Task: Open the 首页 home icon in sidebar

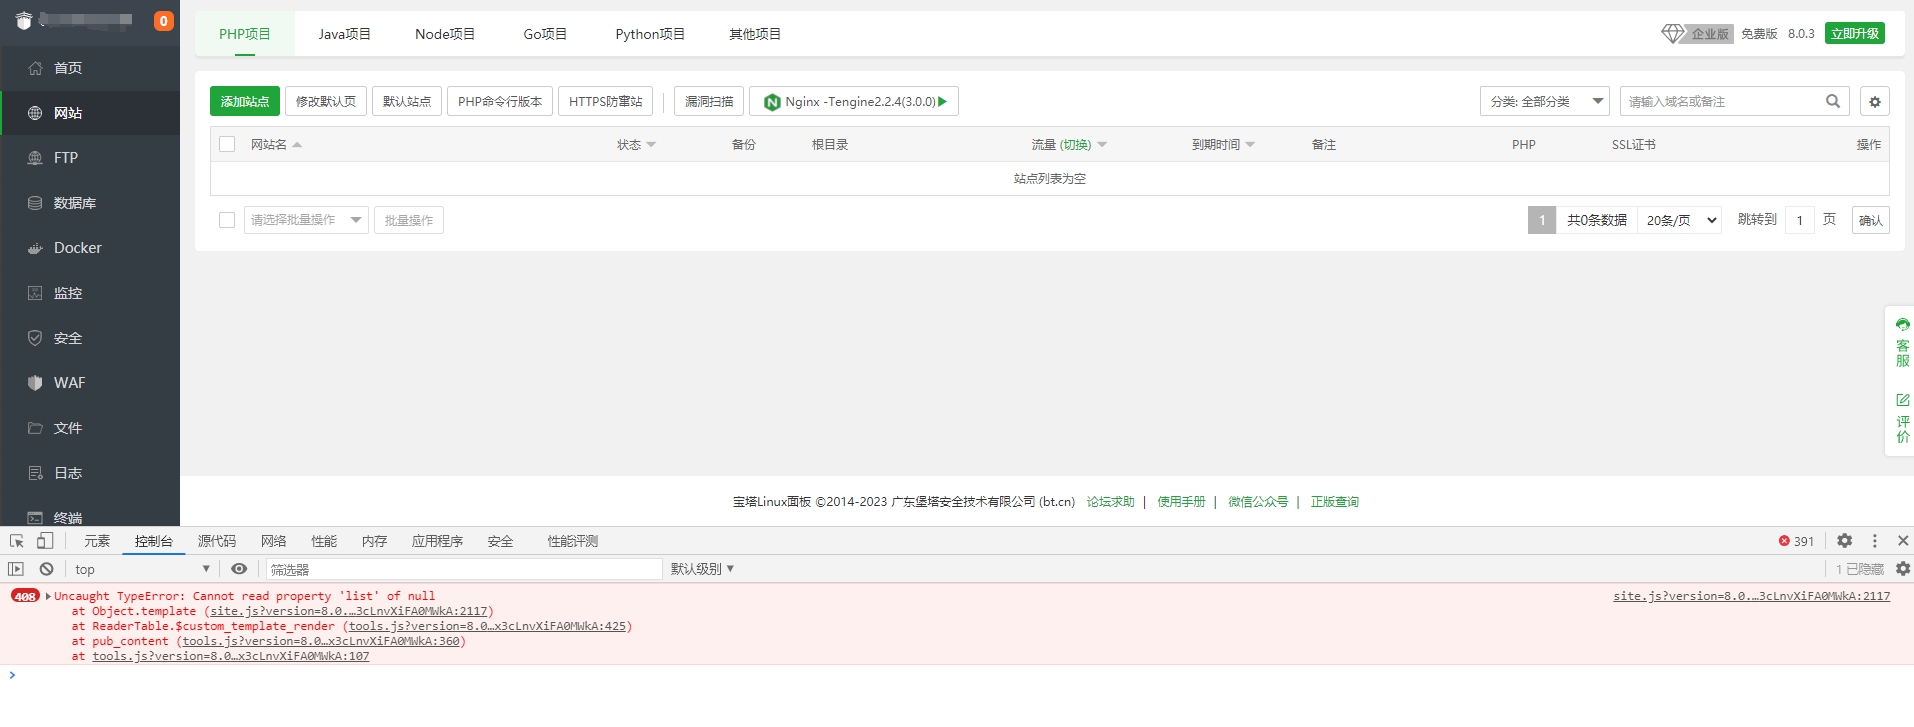Action: pyautogui.click(x=35, y=68)
